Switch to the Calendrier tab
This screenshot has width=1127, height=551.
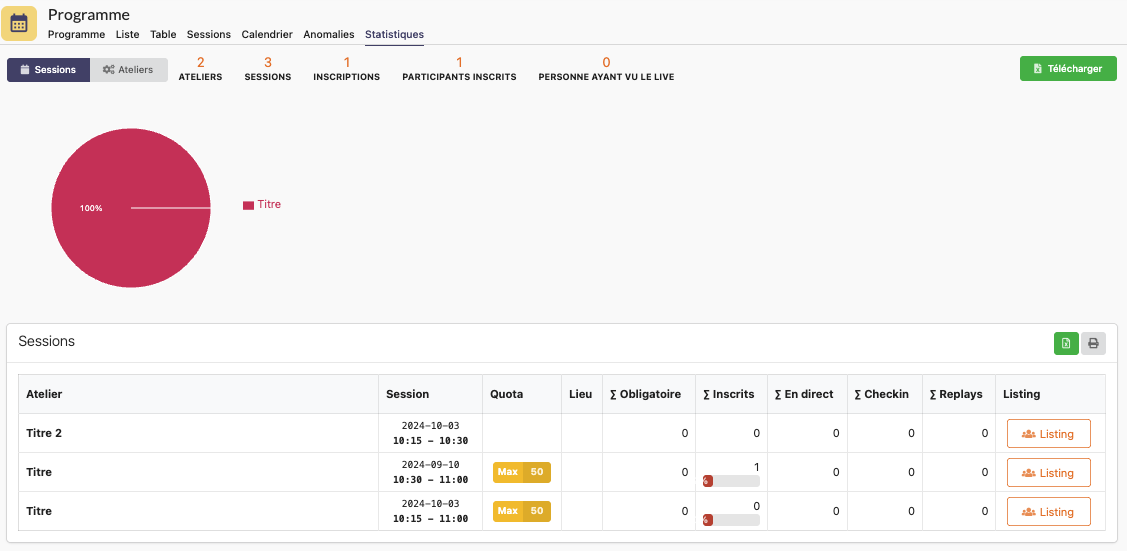coord(267,34)
